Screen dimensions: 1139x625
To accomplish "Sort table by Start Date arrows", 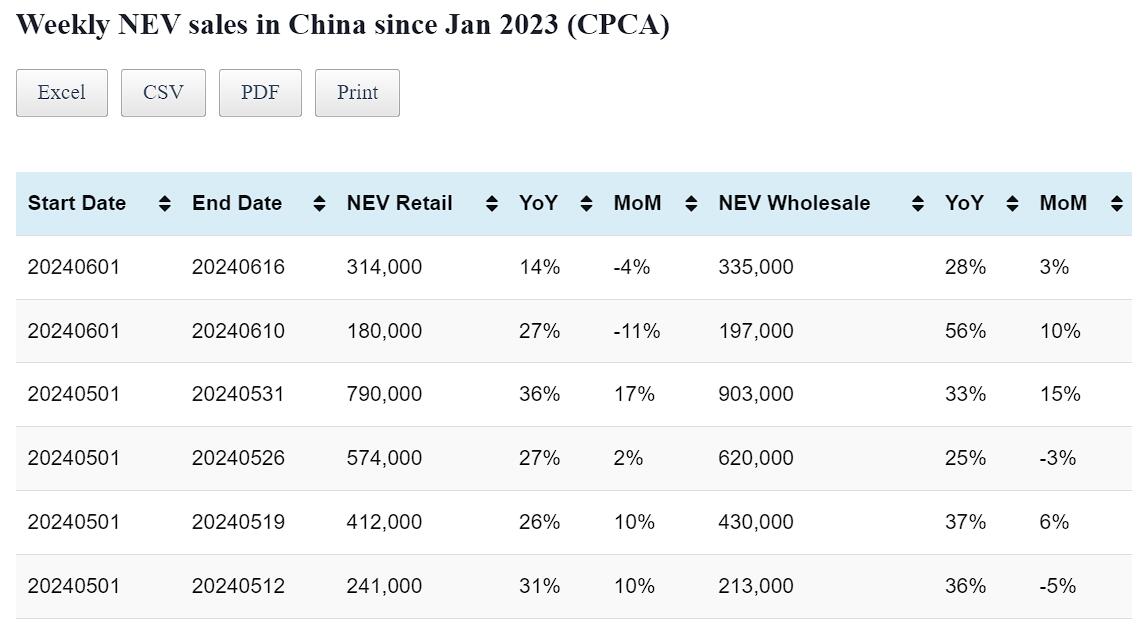I will tap(165, 204).
